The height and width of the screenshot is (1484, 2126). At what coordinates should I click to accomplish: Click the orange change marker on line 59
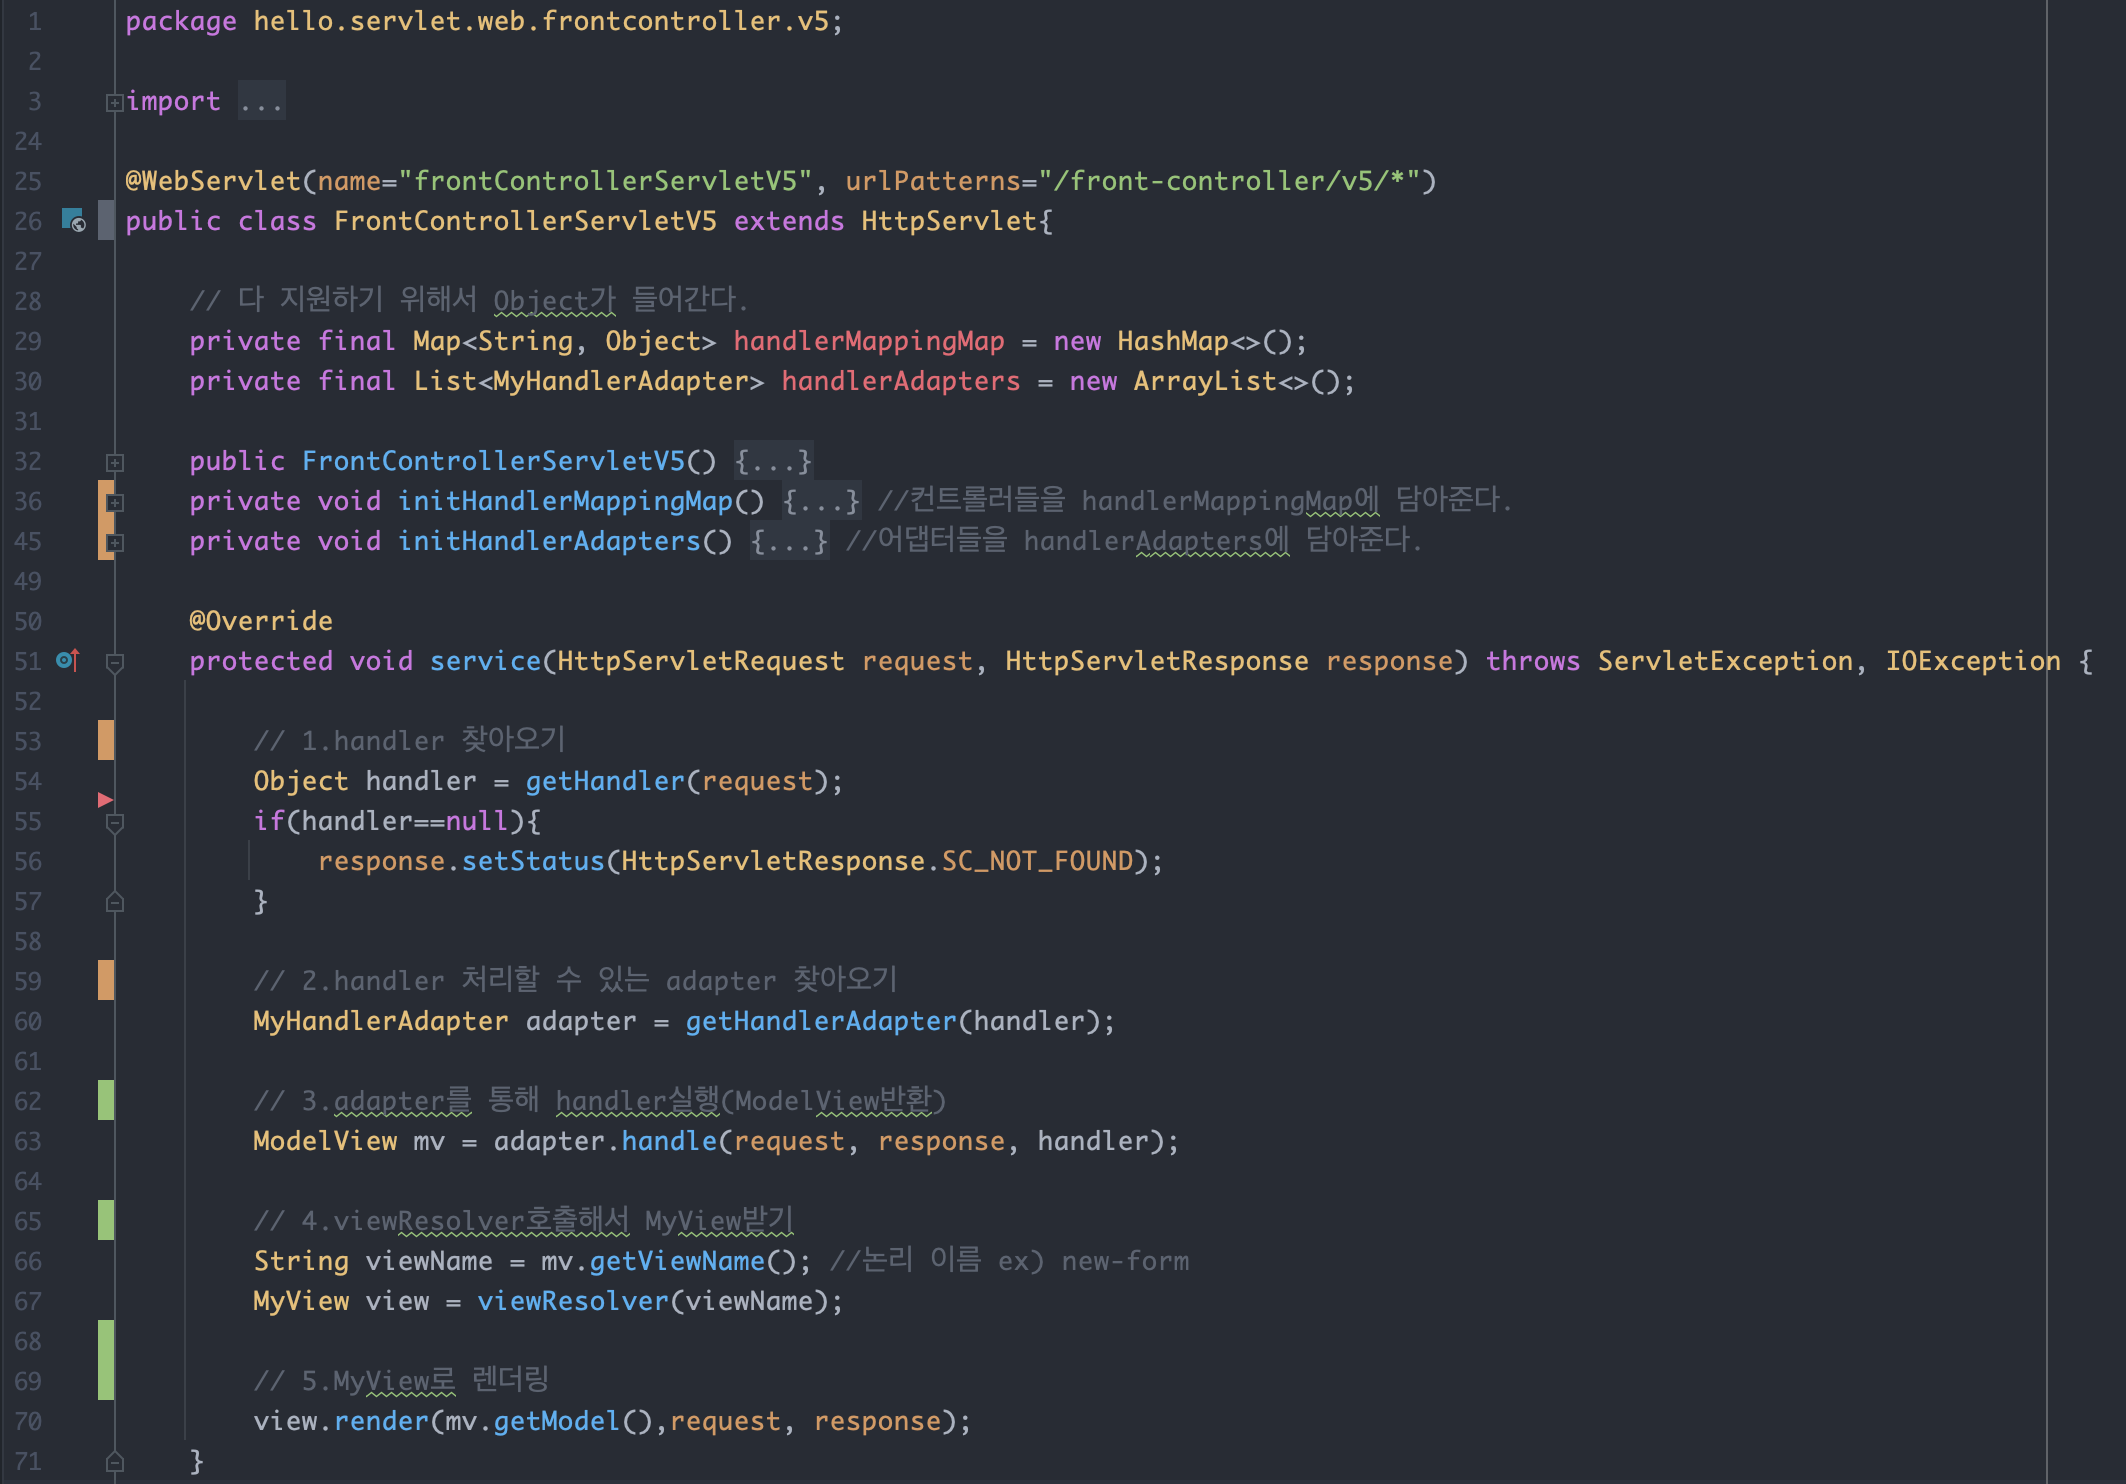tap(106, 980)
